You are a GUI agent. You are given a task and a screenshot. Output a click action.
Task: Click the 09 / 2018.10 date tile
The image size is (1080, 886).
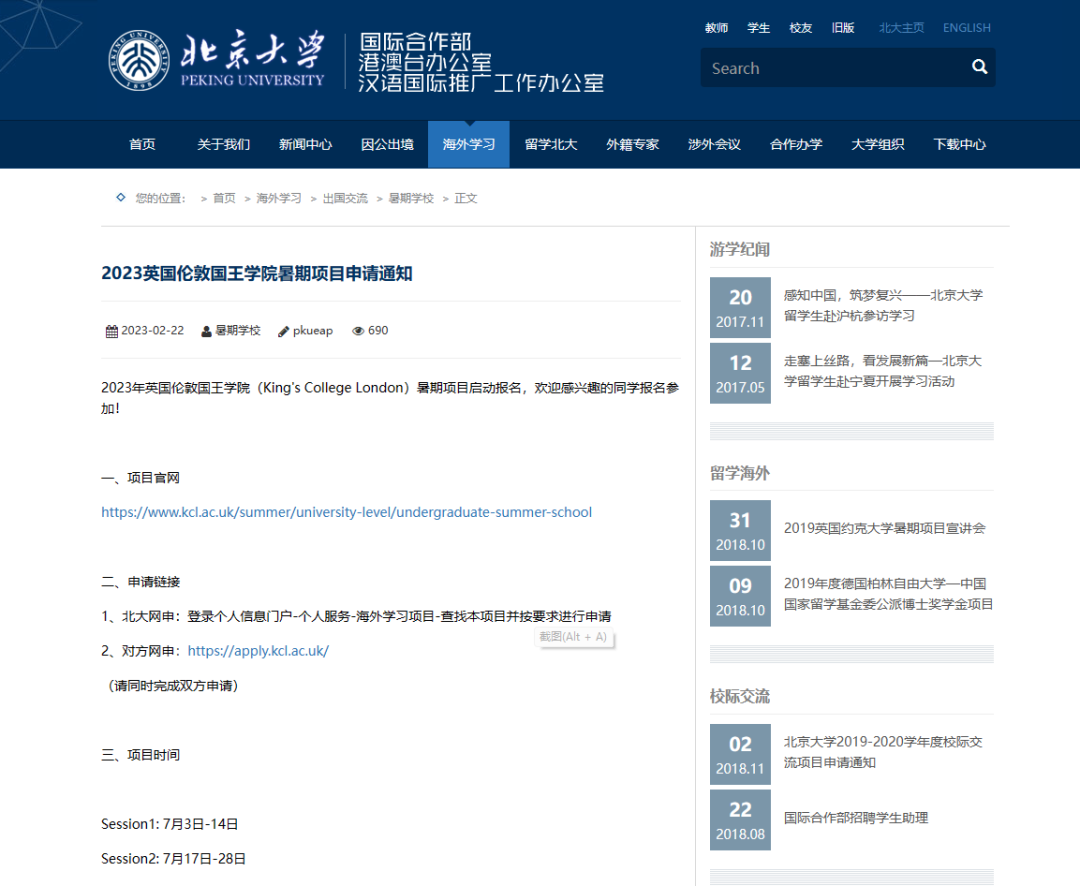740,596
